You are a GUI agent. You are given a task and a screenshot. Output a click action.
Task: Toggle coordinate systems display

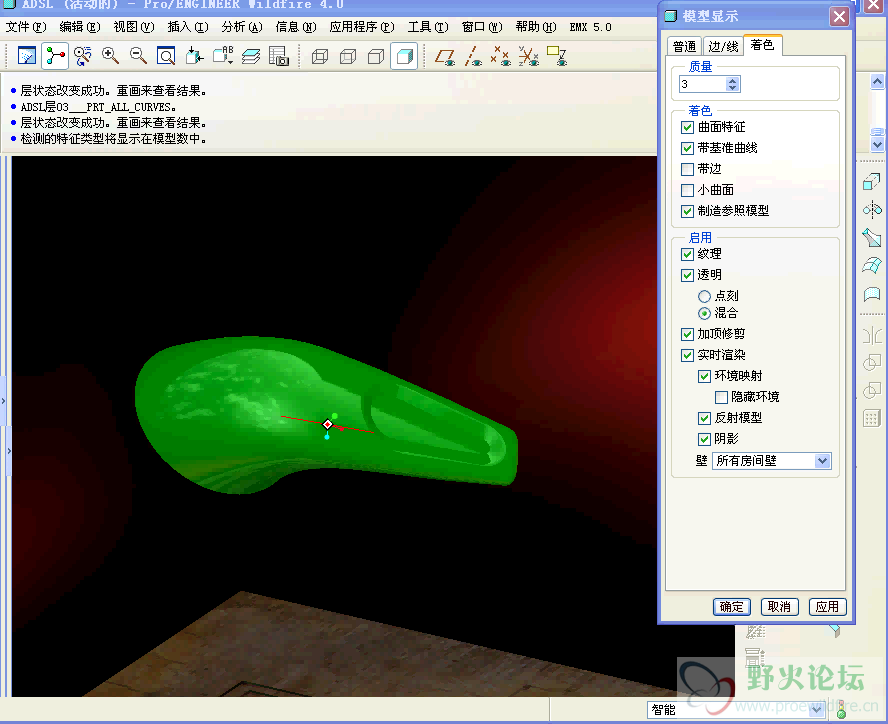pos(528,56)
